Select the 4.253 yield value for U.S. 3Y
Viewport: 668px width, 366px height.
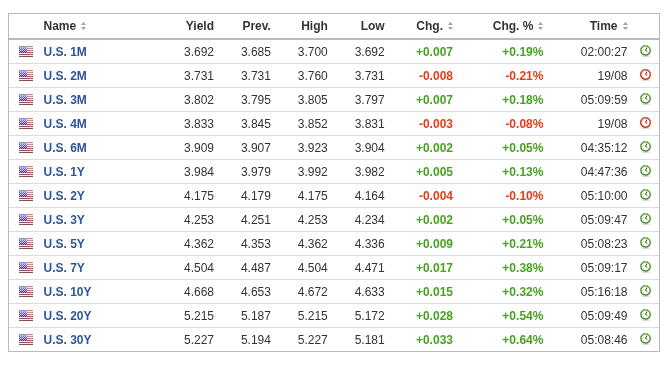coord(199,219)
